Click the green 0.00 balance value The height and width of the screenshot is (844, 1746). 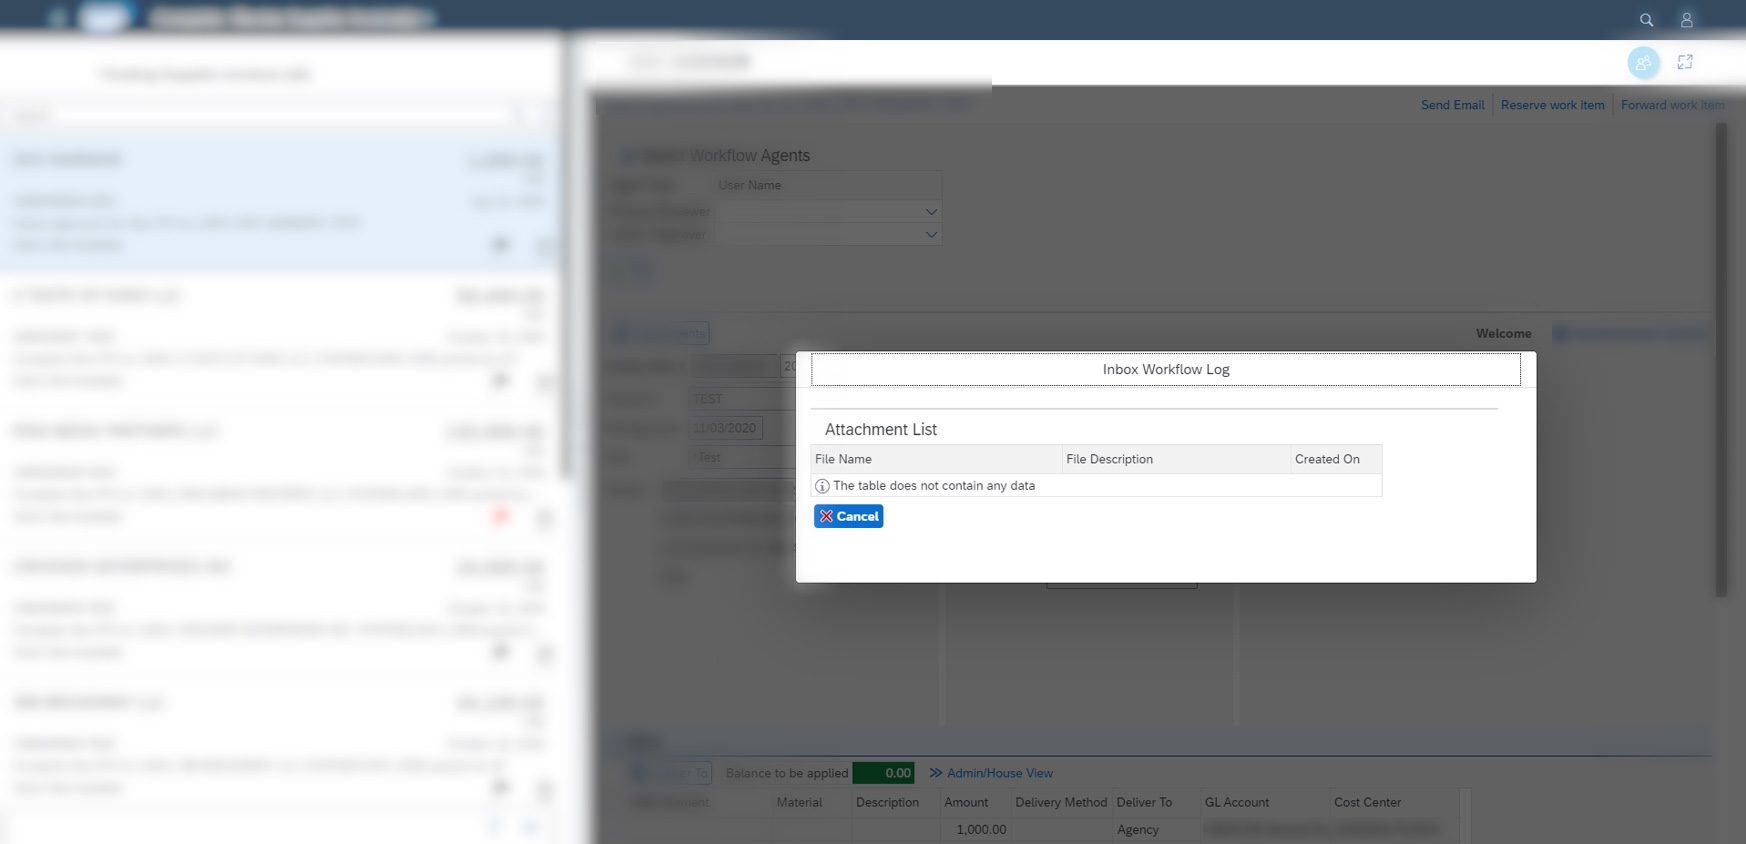point(884,773)
